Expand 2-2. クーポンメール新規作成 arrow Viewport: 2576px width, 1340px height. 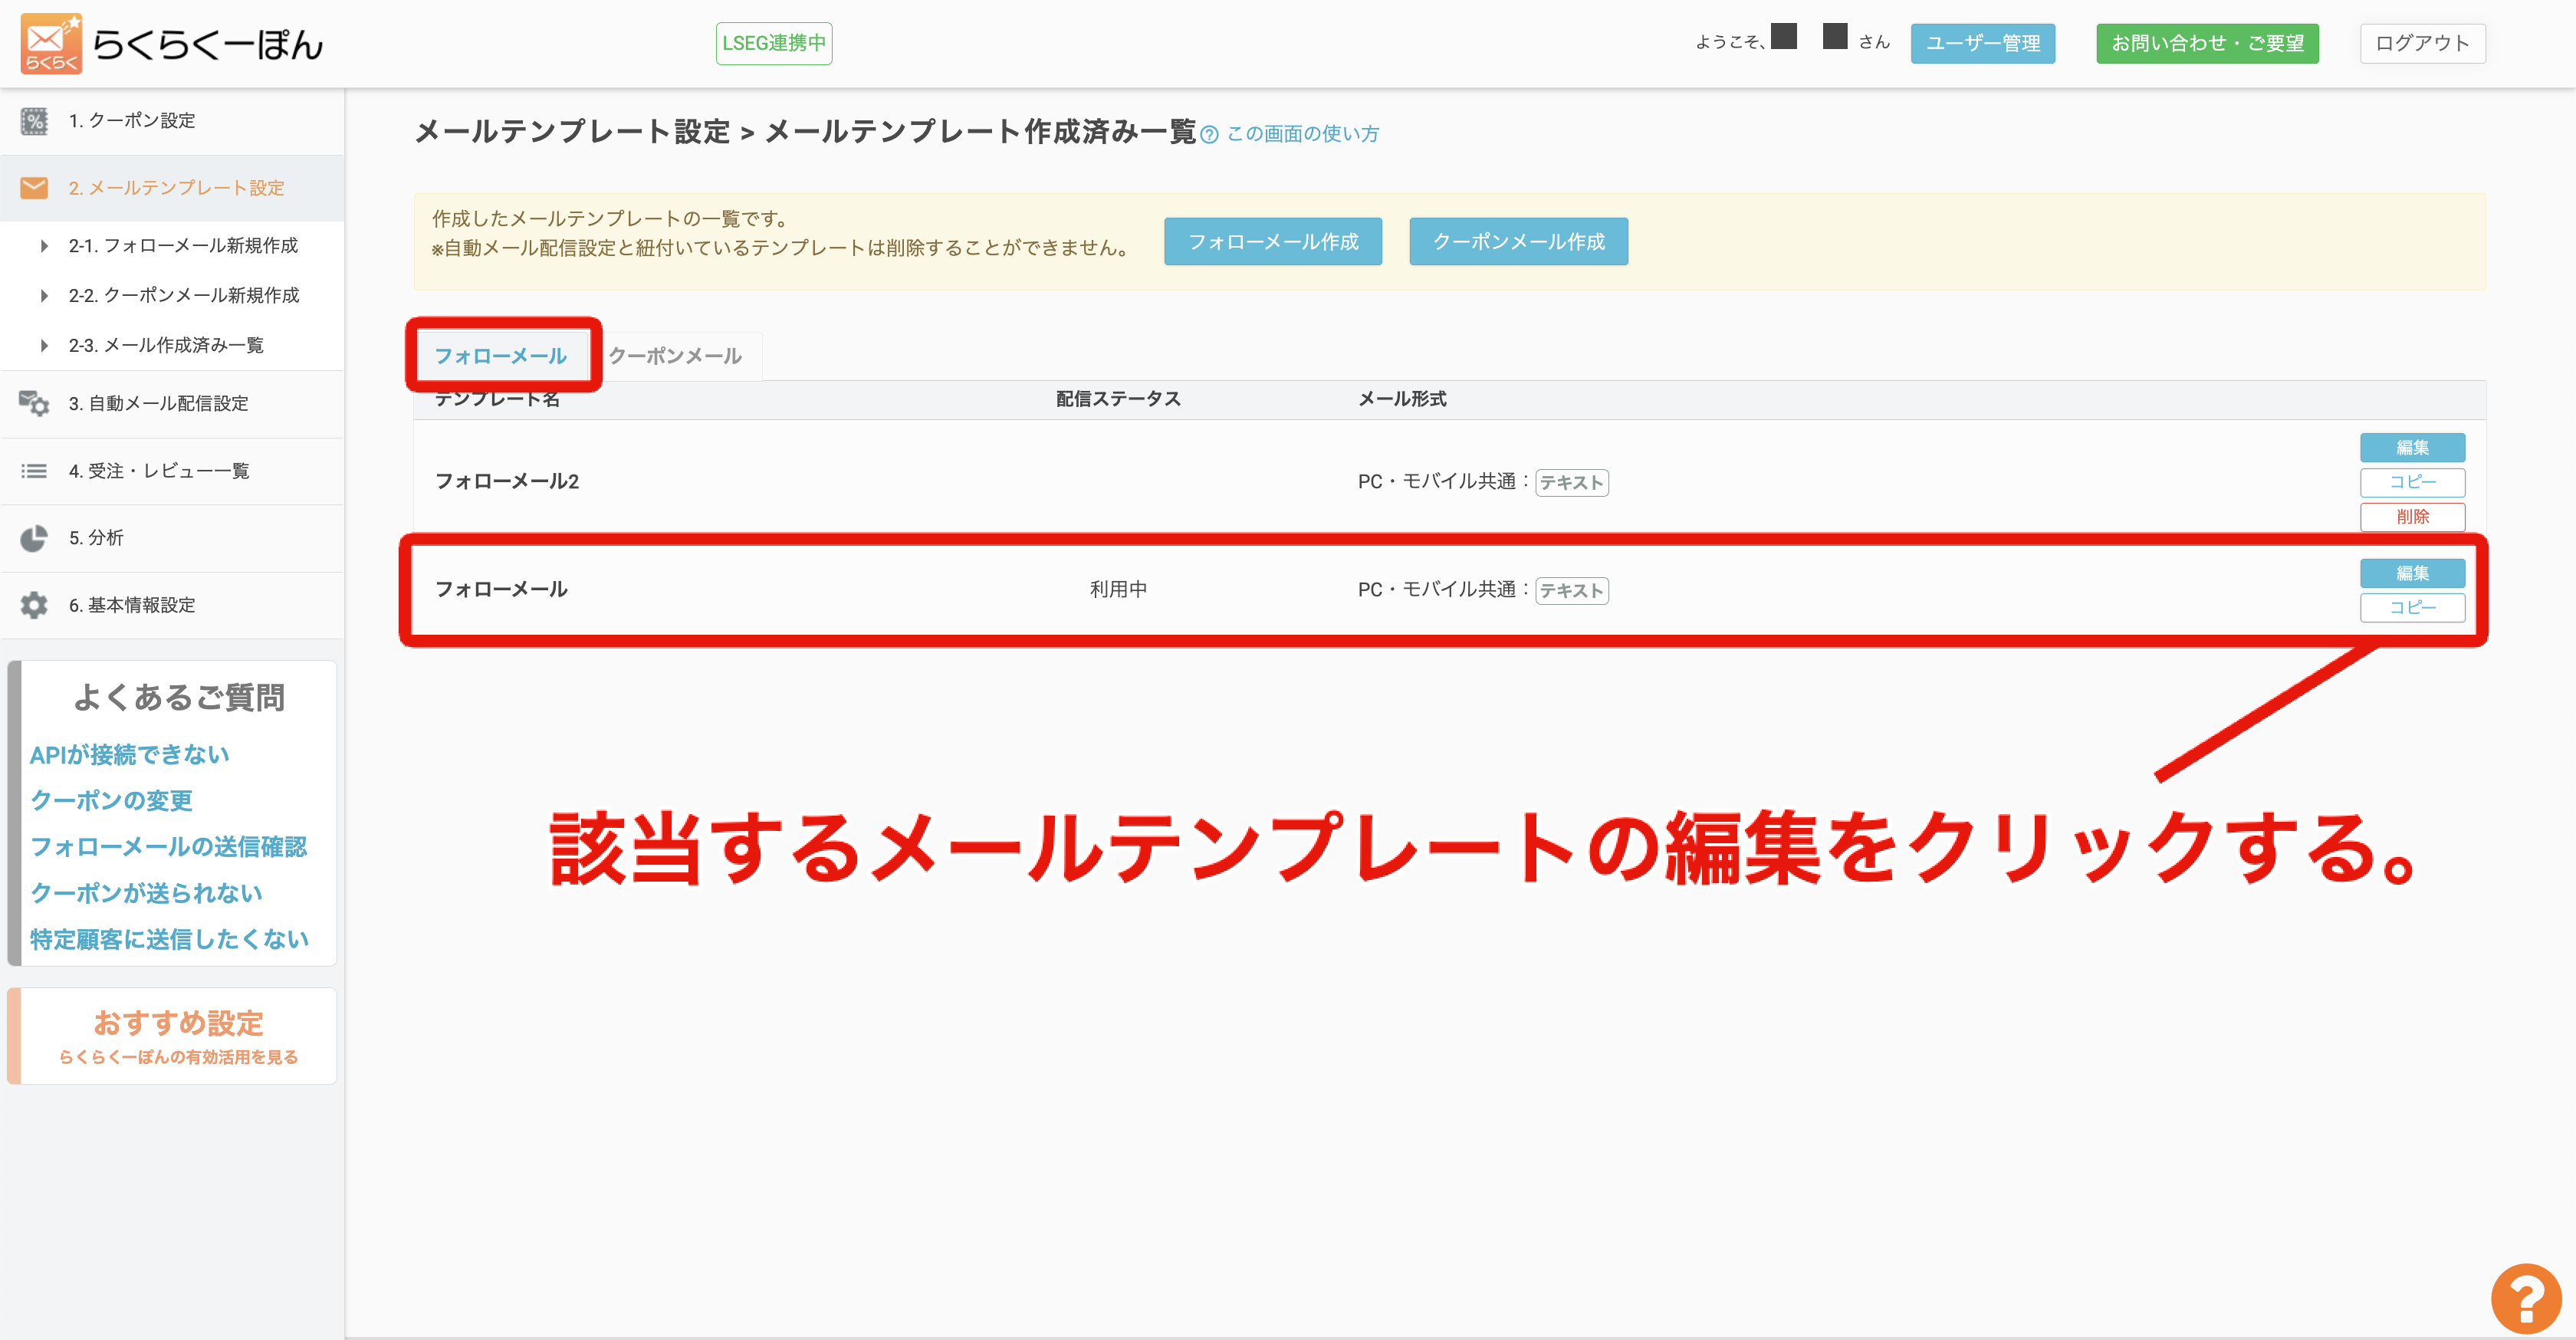44,296
